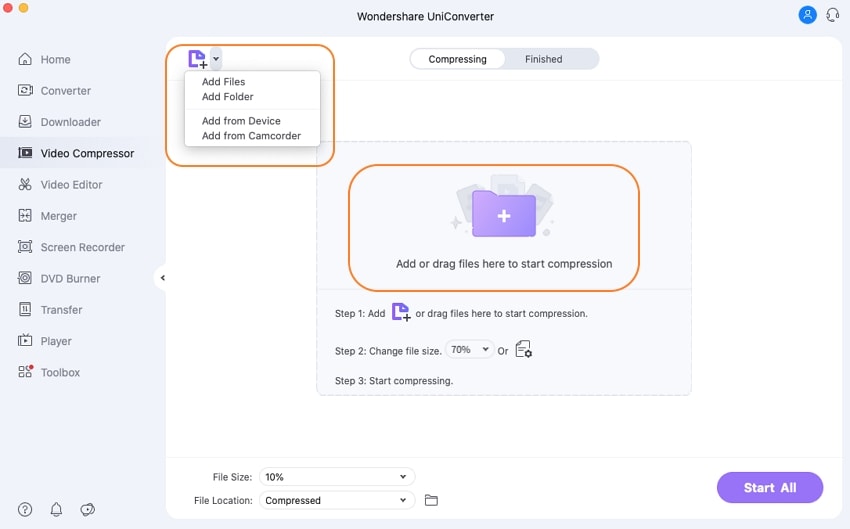Open the File Size 10% dropdown
Viewport: 850px width, 529px height.
tap(337, 477)
